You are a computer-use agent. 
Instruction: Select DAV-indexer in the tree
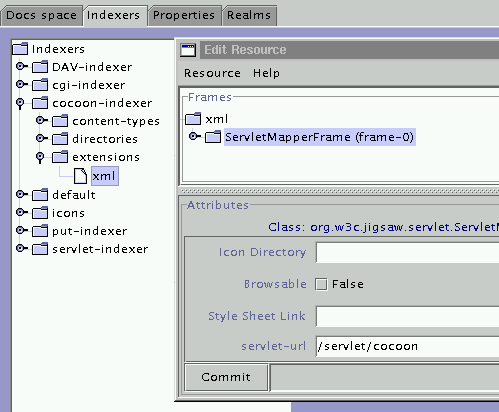point(92,67)
